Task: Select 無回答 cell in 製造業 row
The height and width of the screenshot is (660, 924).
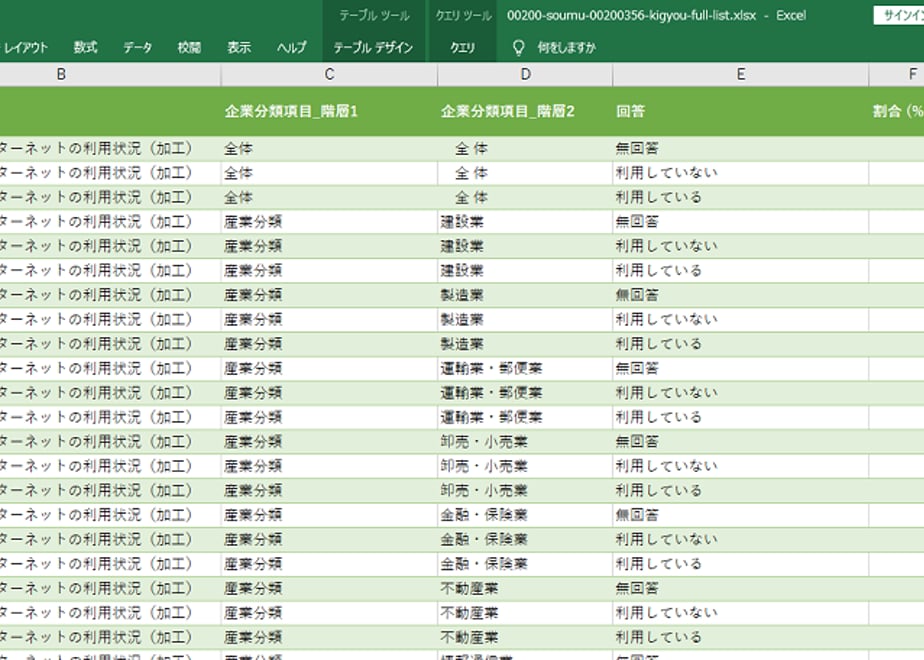Action: point(741,295)
